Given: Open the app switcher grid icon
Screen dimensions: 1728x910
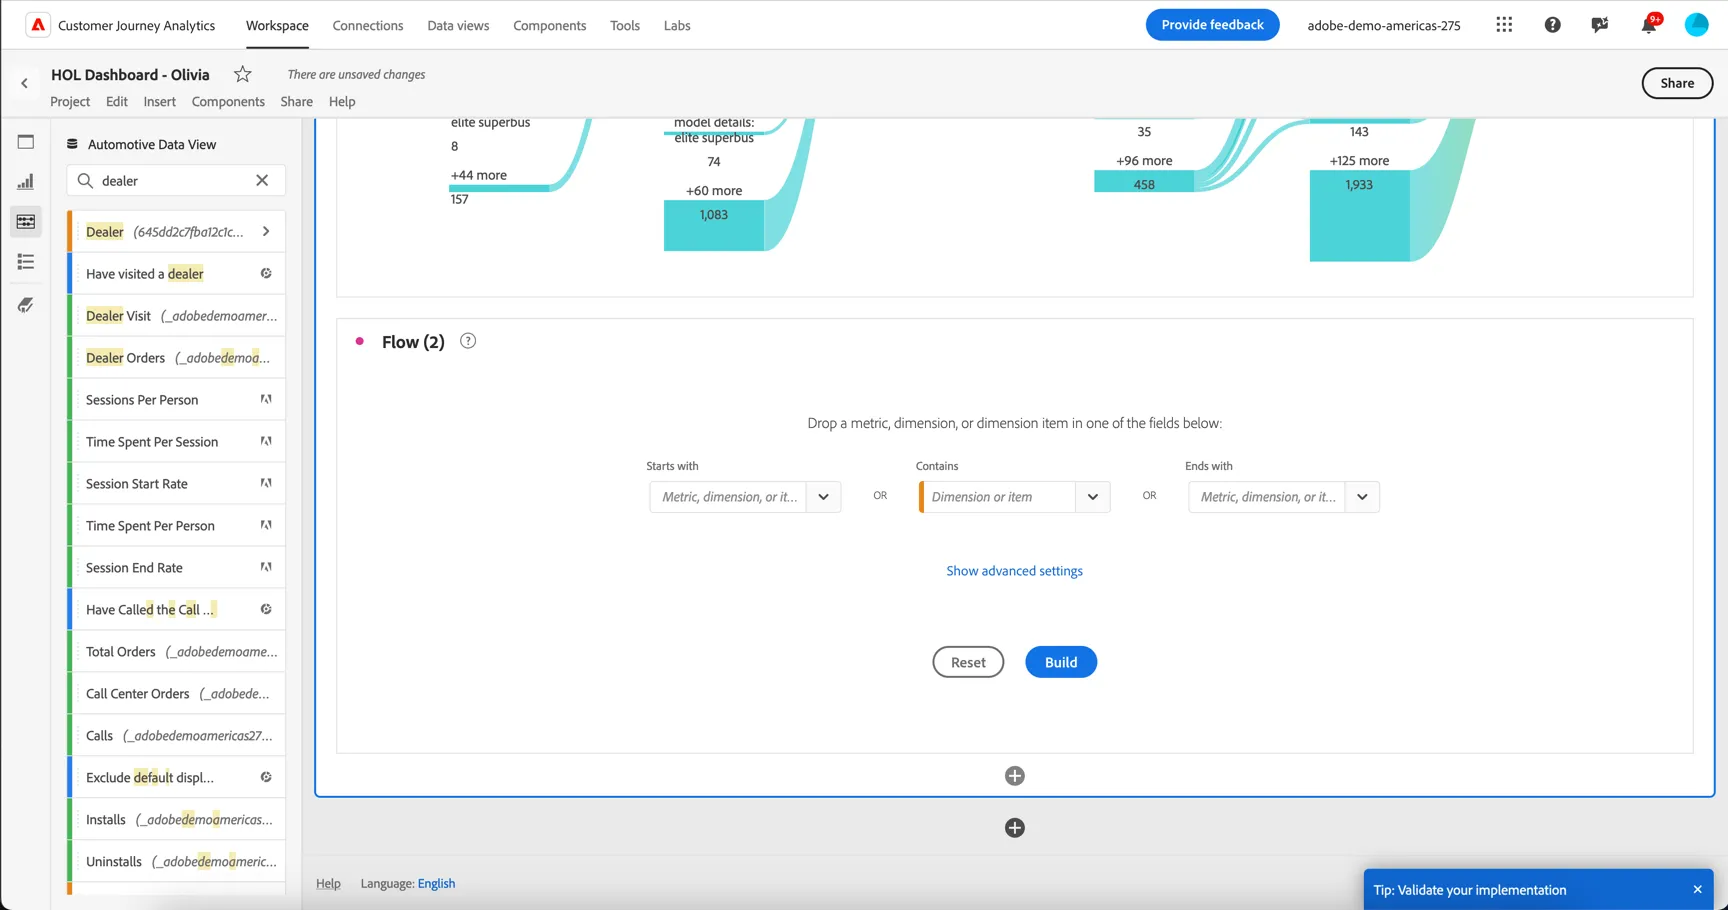Looking at the screenshot, I should click(x=1504, y=25).
